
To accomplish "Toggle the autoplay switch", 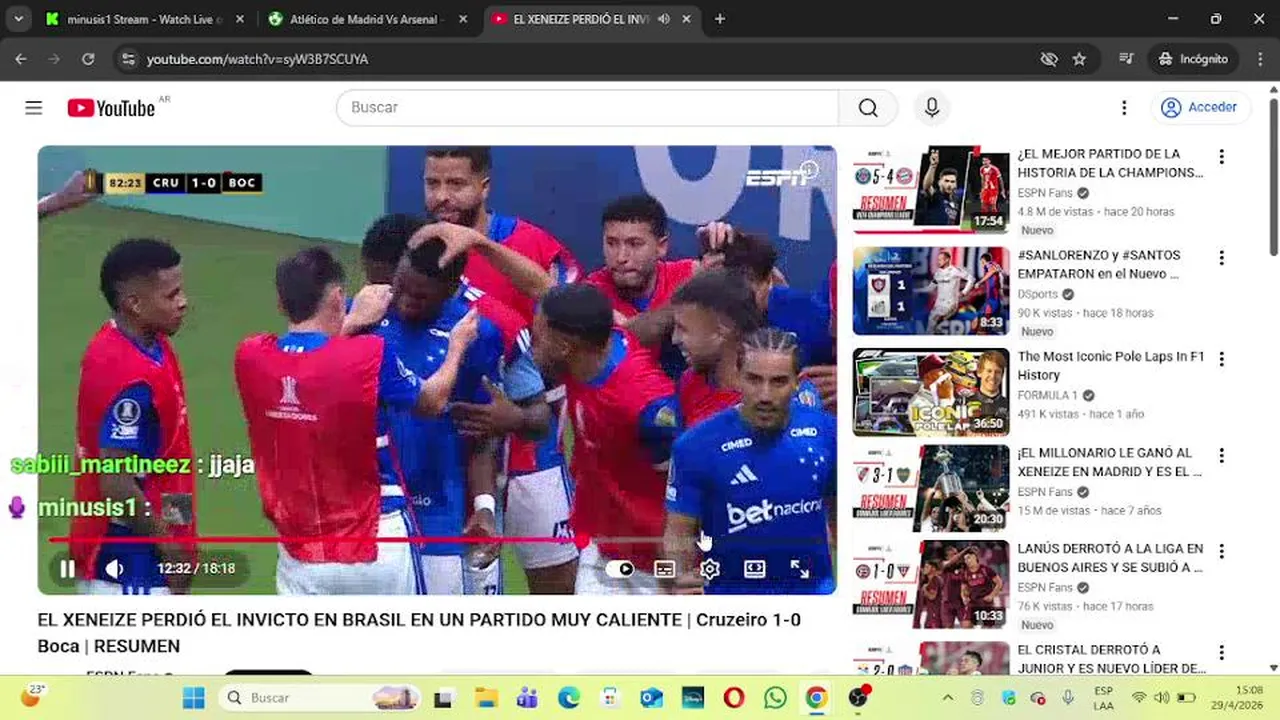I will tap(620, 569).
